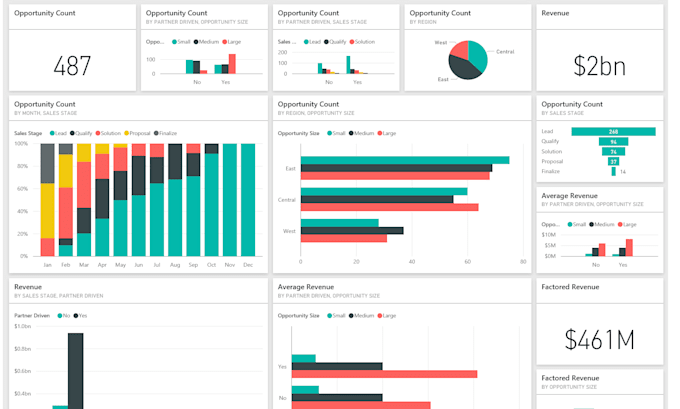Click the tall teal Yes Lead bar in the Partner Driven stage tile
The height and width of the screenshot is (409, 680).
coord(348,65)
